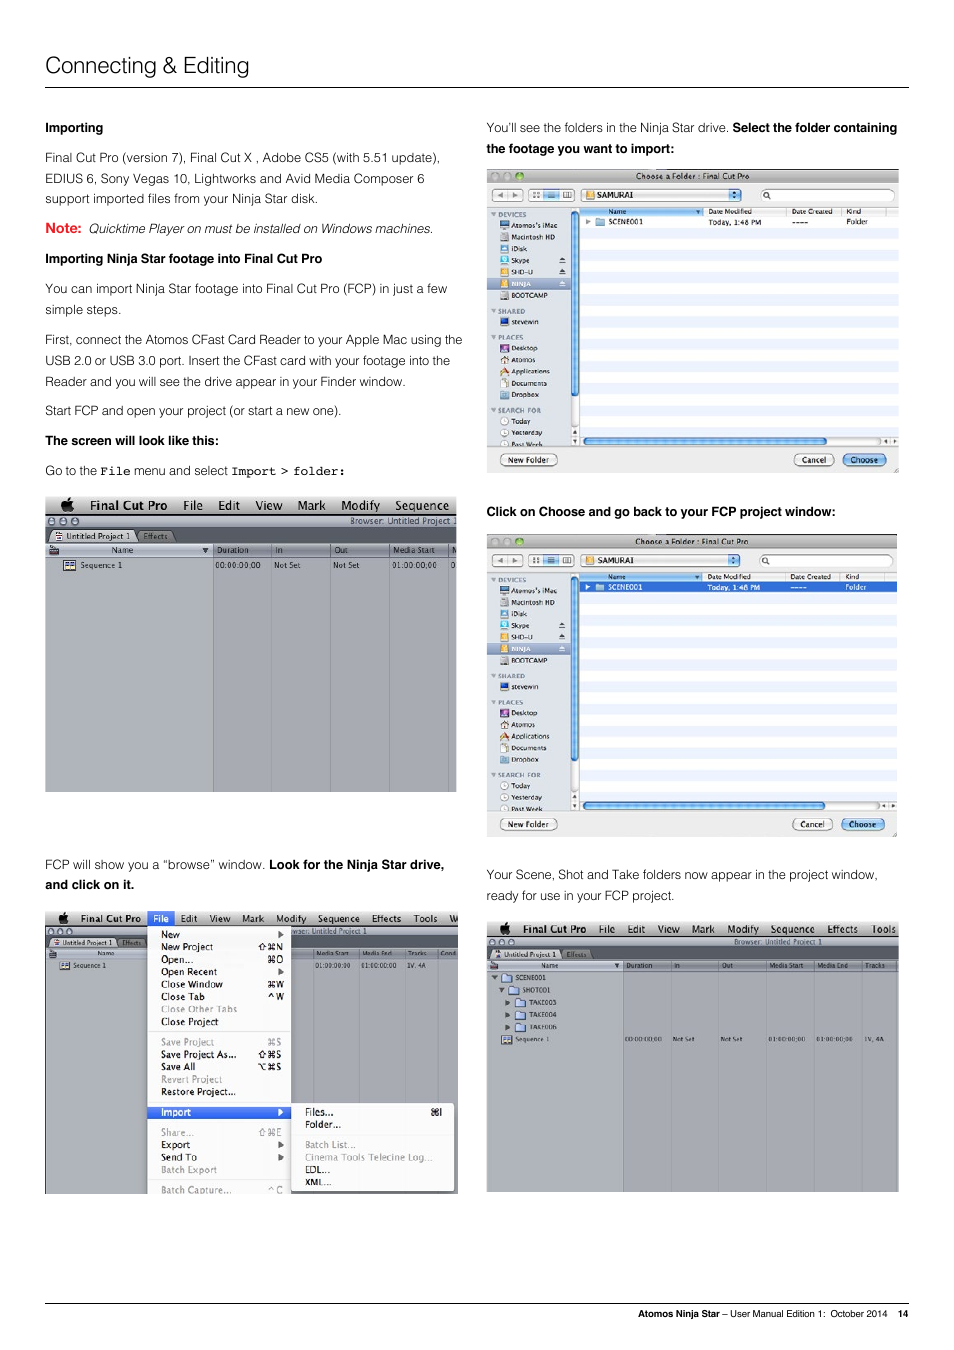The height and width of the screenshot is (1350, 954).
Task: Collapse SCENE001 bin in project browser
Action: (495, 978)
